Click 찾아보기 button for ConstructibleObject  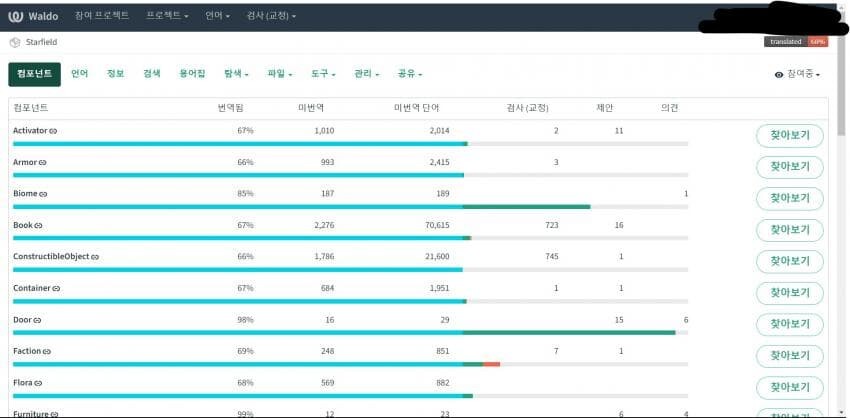pyautogui.click(x=790, y=261)
